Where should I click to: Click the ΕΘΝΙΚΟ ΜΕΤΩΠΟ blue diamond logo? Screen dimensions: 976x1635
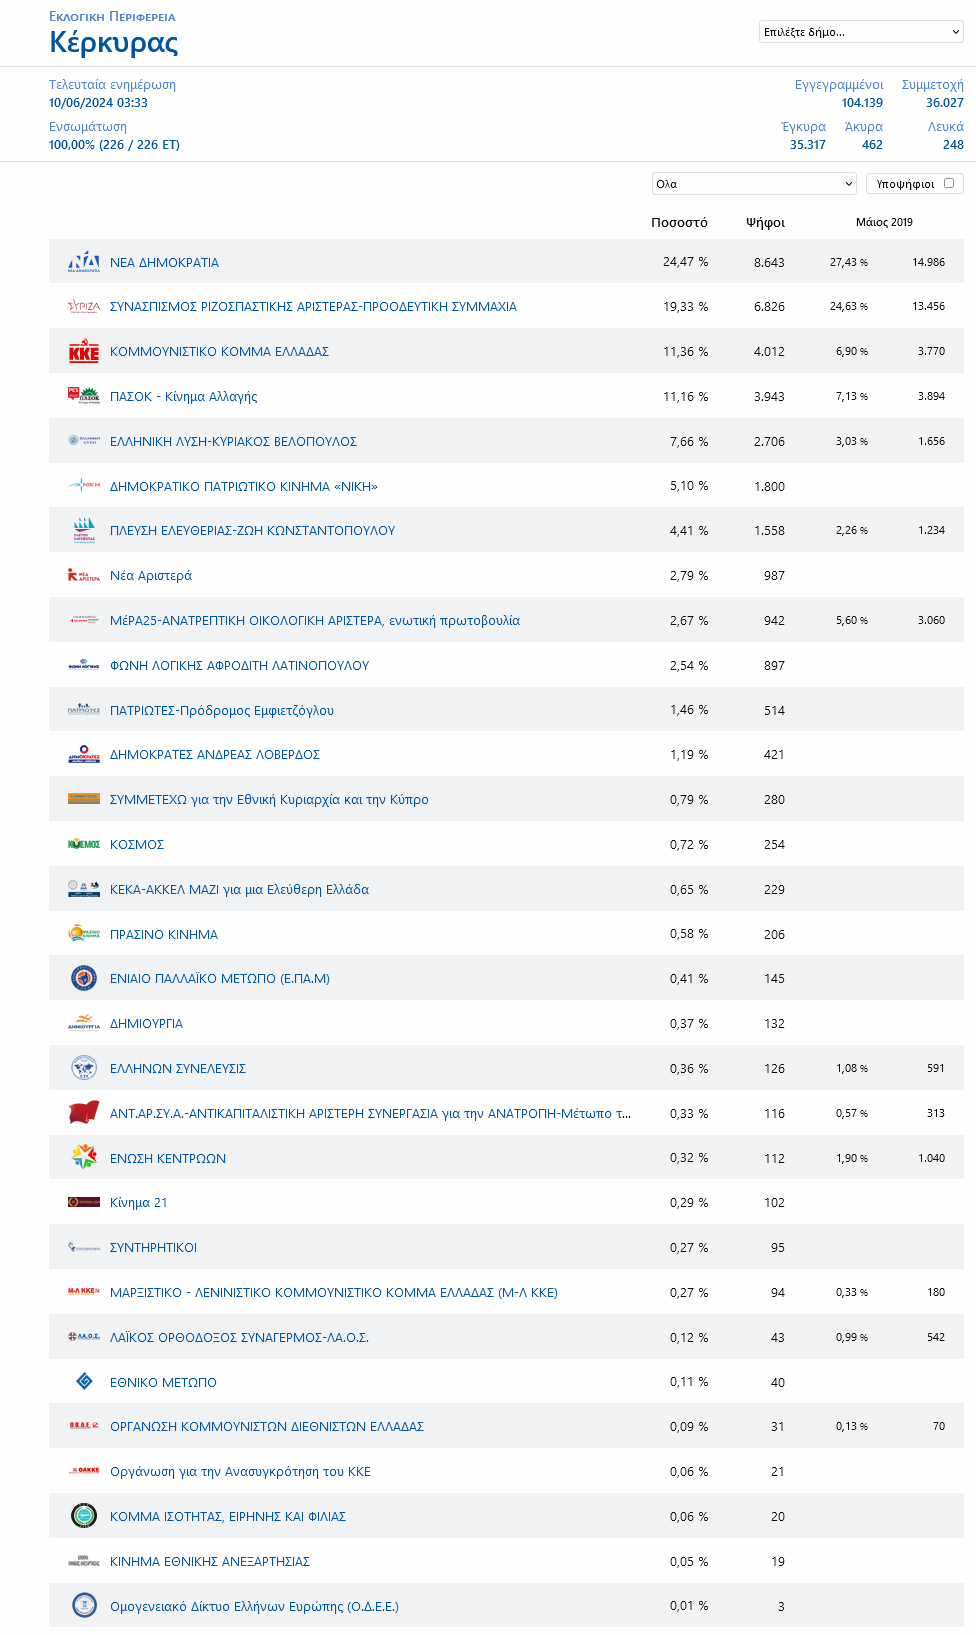[84, 1382]
